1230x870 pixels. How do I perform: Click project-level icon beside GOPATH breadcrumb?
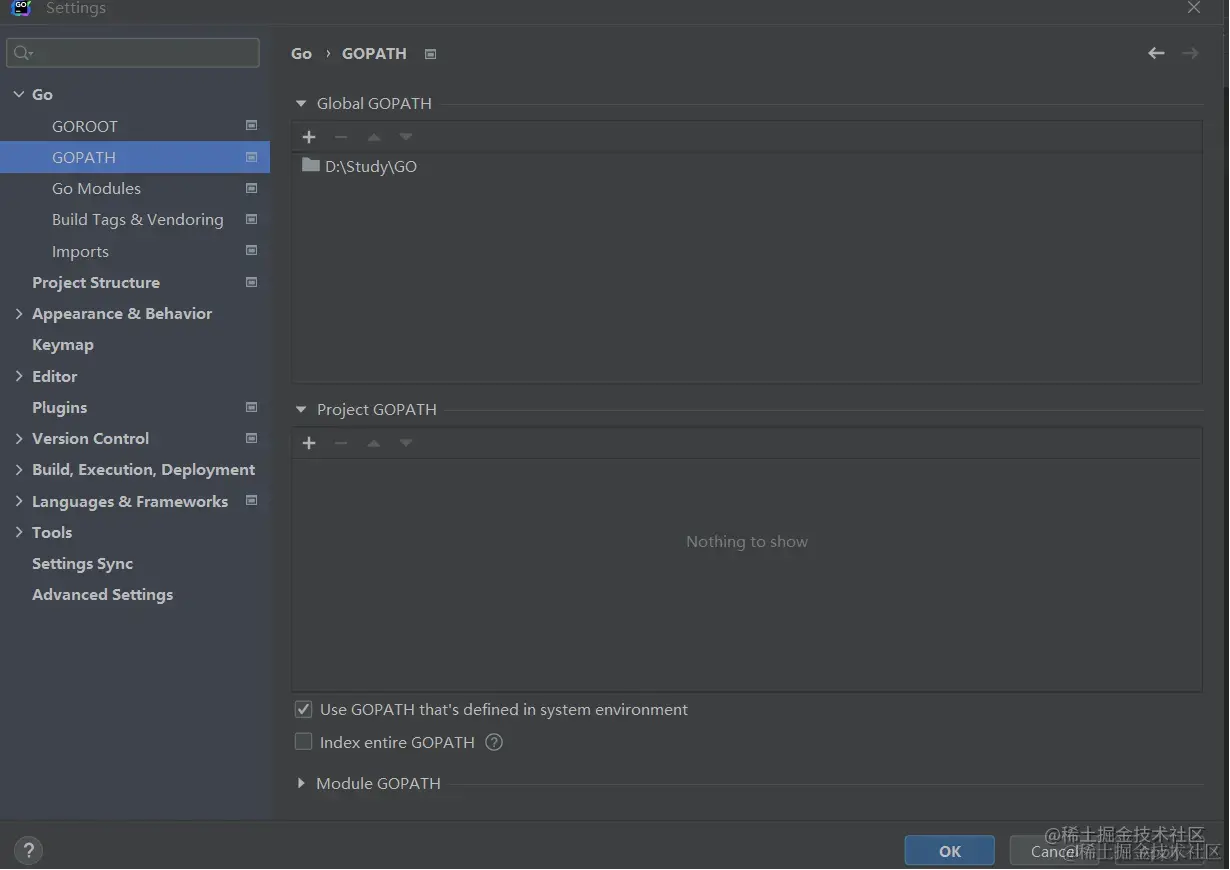(430, 54)
